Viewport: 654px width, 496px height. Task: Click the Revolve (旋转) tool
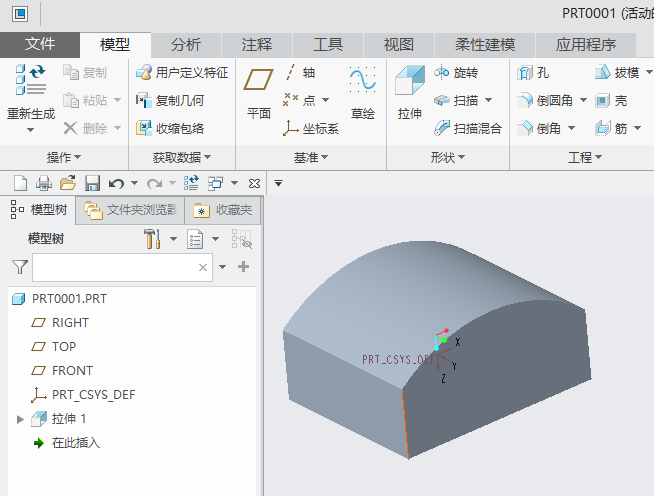pyautogui.click(x=456, y=73)
